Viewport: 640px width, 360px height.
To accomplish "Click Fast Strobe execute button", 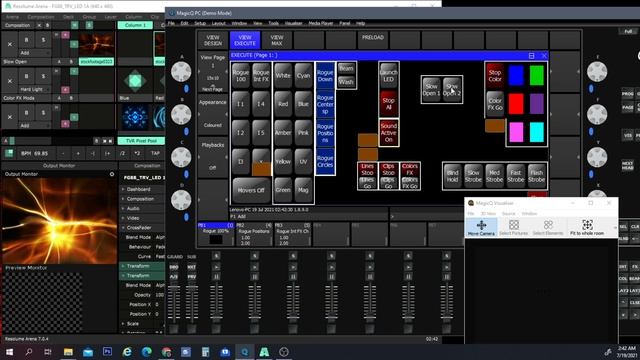I will click(x=516, y=176).
